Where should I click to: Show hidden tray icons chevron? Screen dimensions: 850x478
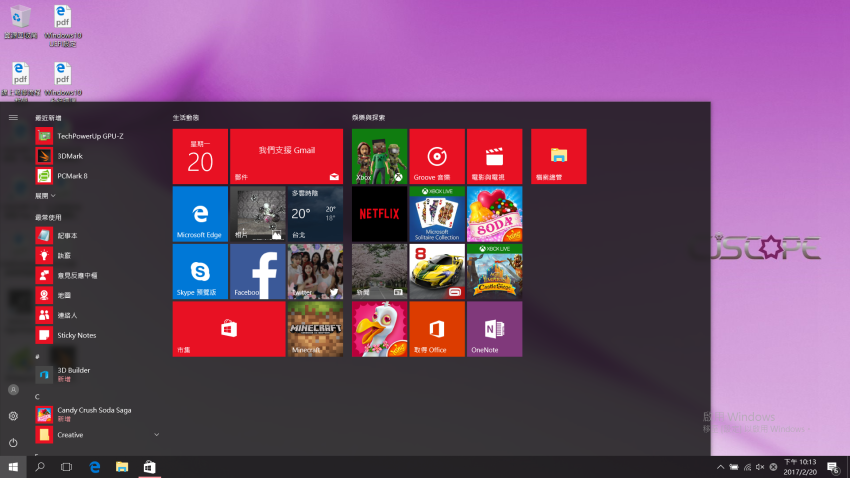coord(720,467)
